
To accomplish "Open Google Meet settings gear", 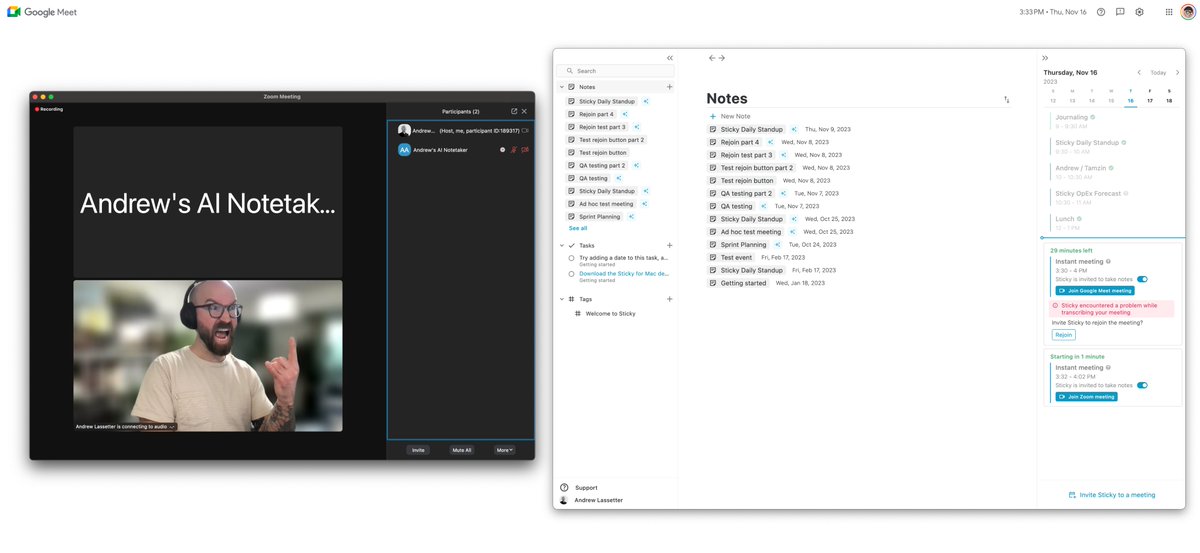I will (x=1139, y=12).
